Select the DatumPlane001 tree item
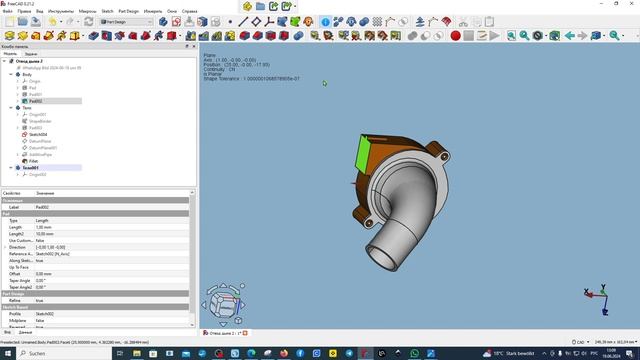 click(43, 148)
